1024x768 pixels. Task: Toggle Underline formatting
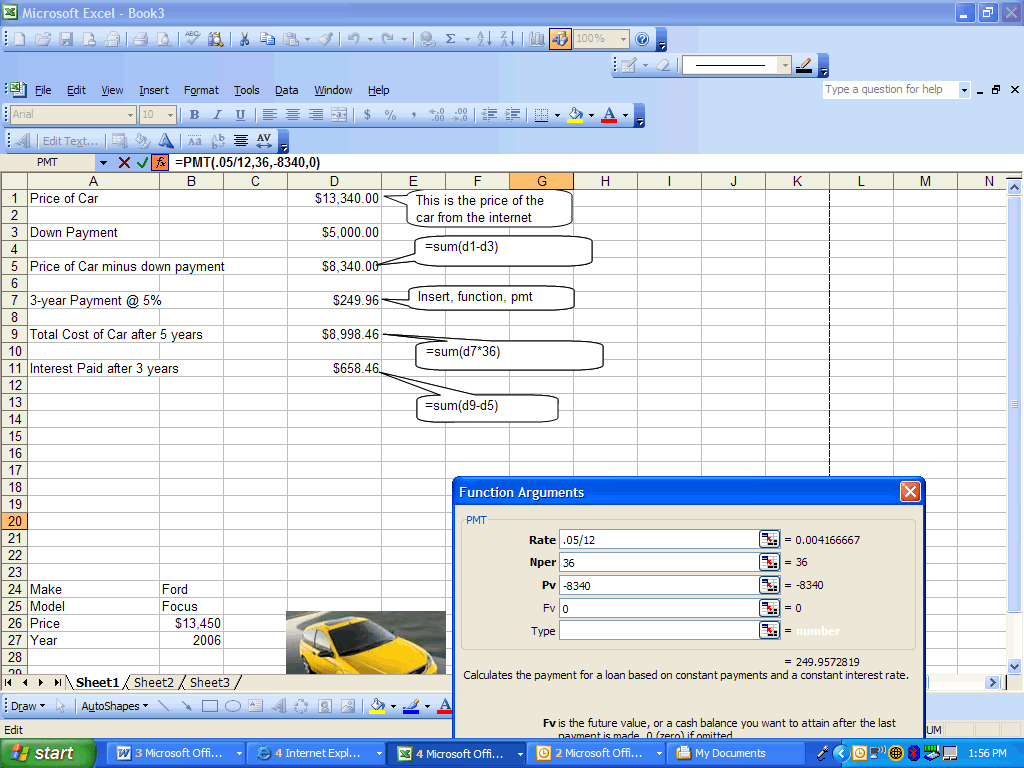(x=240, y=115)
